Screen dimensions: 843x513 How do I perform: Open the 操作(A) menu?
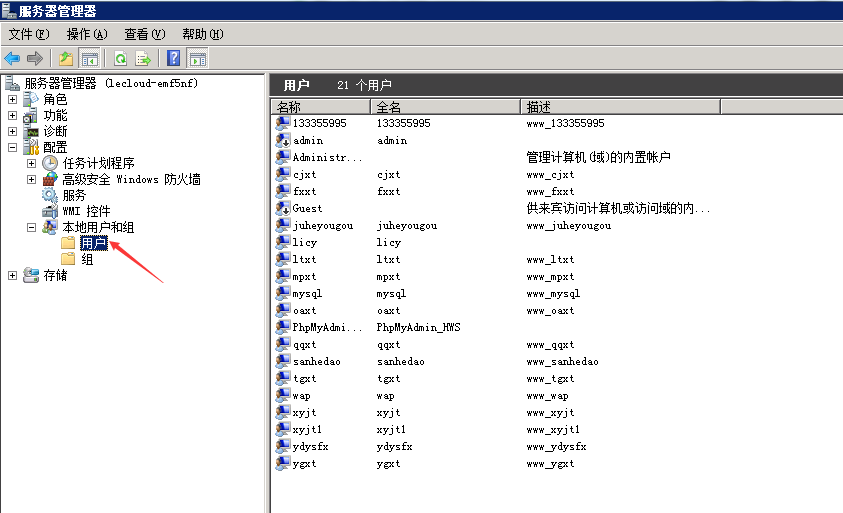point(87,34)
